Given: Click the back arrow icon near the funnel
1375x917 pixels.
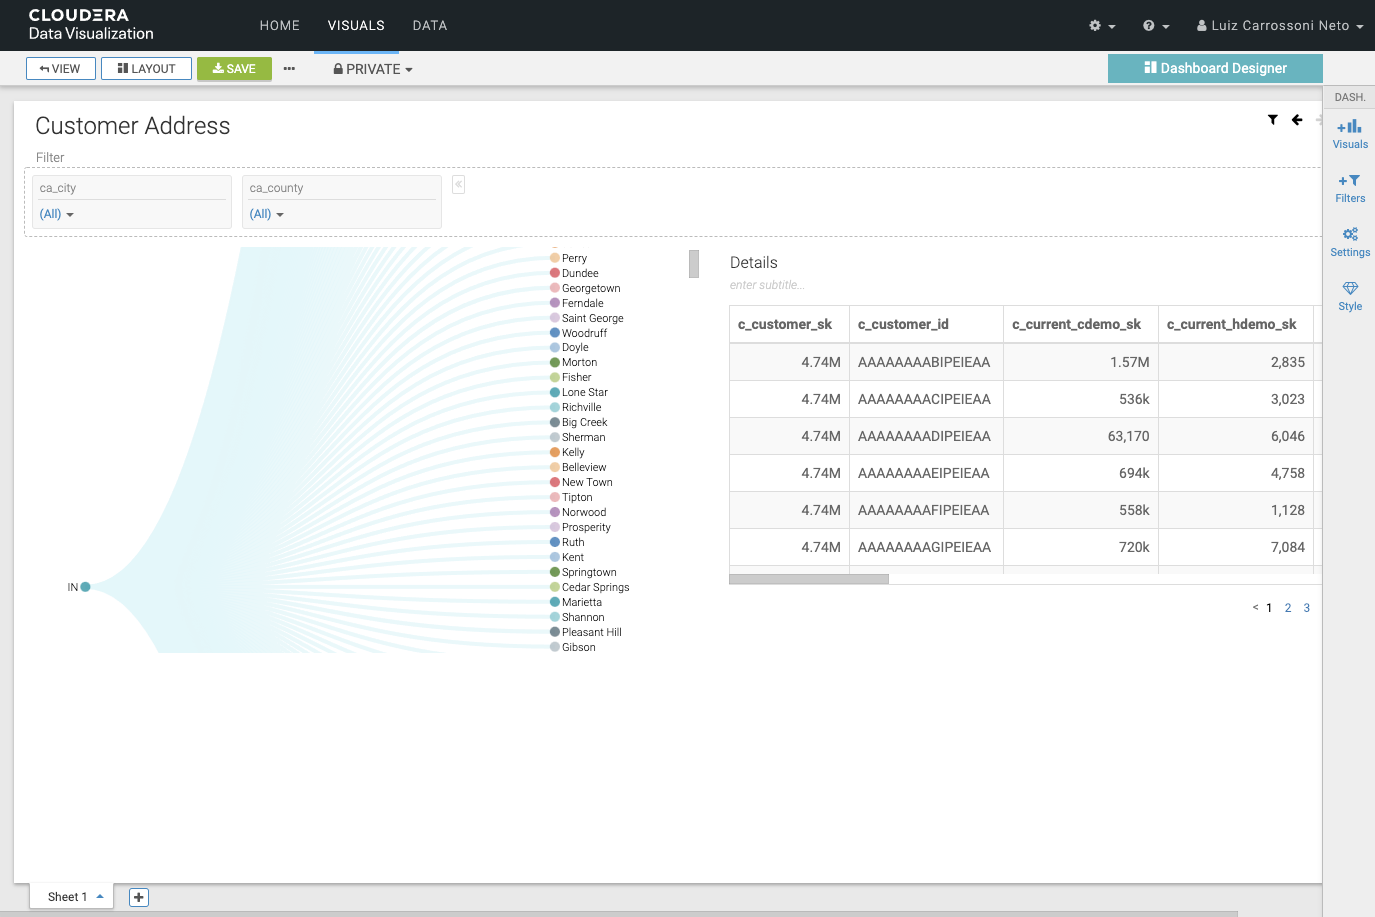Looking at the screenshot, I should (x=1296, y=119).
